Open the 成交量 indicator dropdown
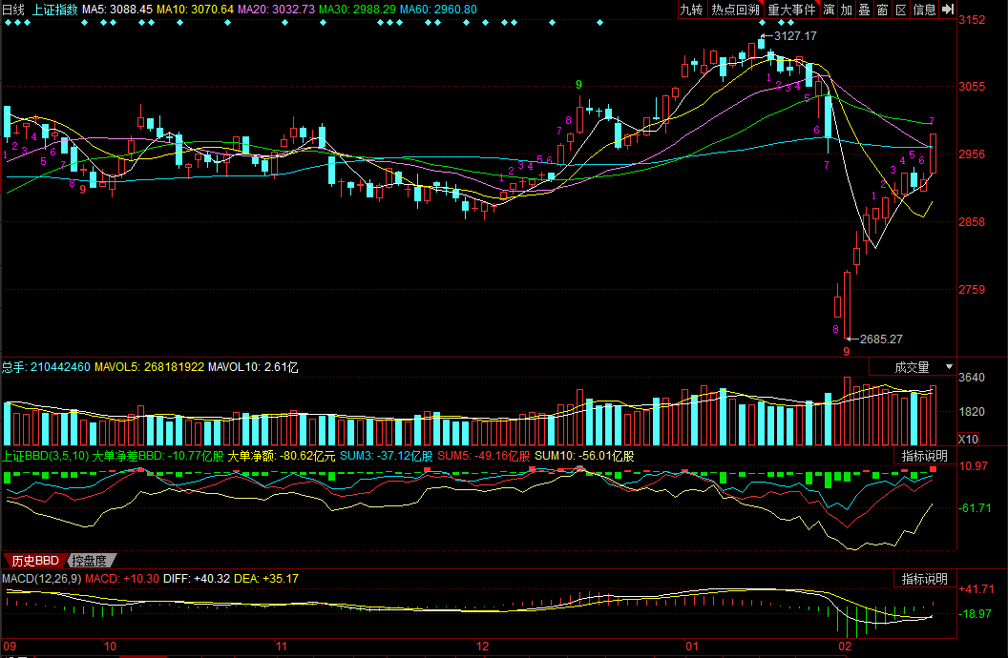Viewport: 1008px width, 658px height. pos(919,367)
